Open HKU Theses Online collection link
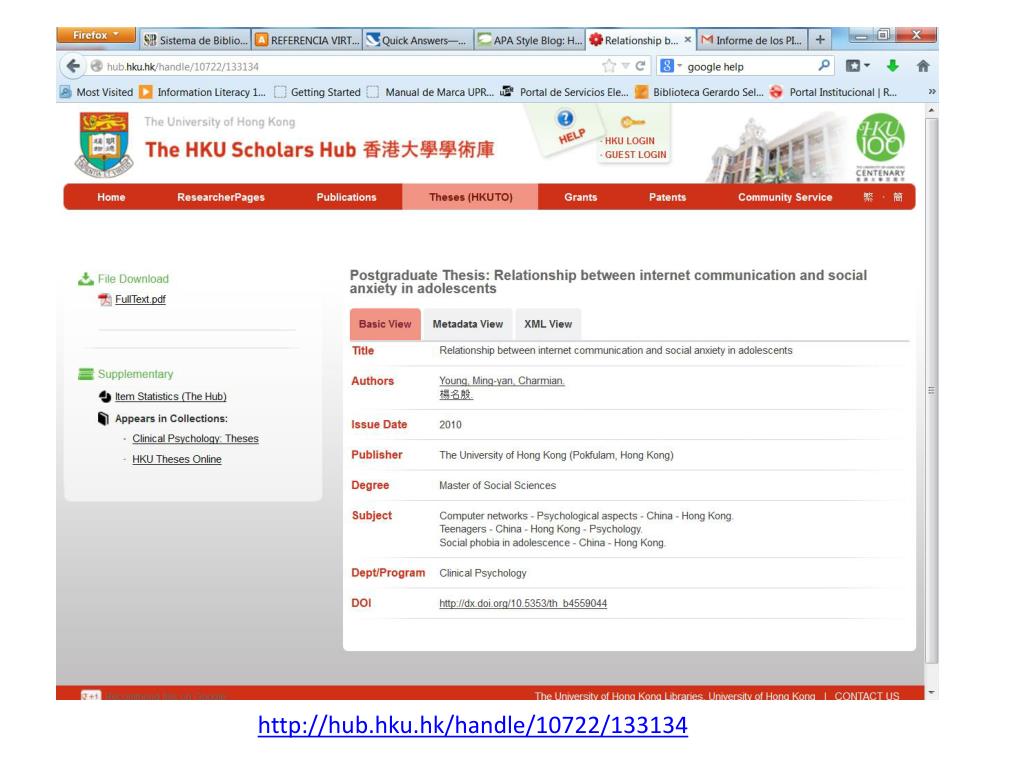 click(176, 459)
